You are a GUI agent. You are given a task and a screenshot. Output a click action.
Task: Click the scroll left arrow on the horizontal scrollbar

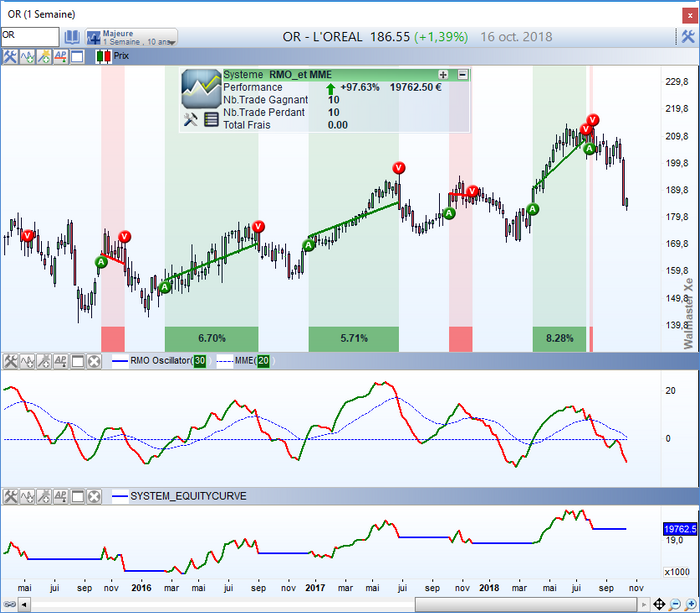click(x=24, y=605)
